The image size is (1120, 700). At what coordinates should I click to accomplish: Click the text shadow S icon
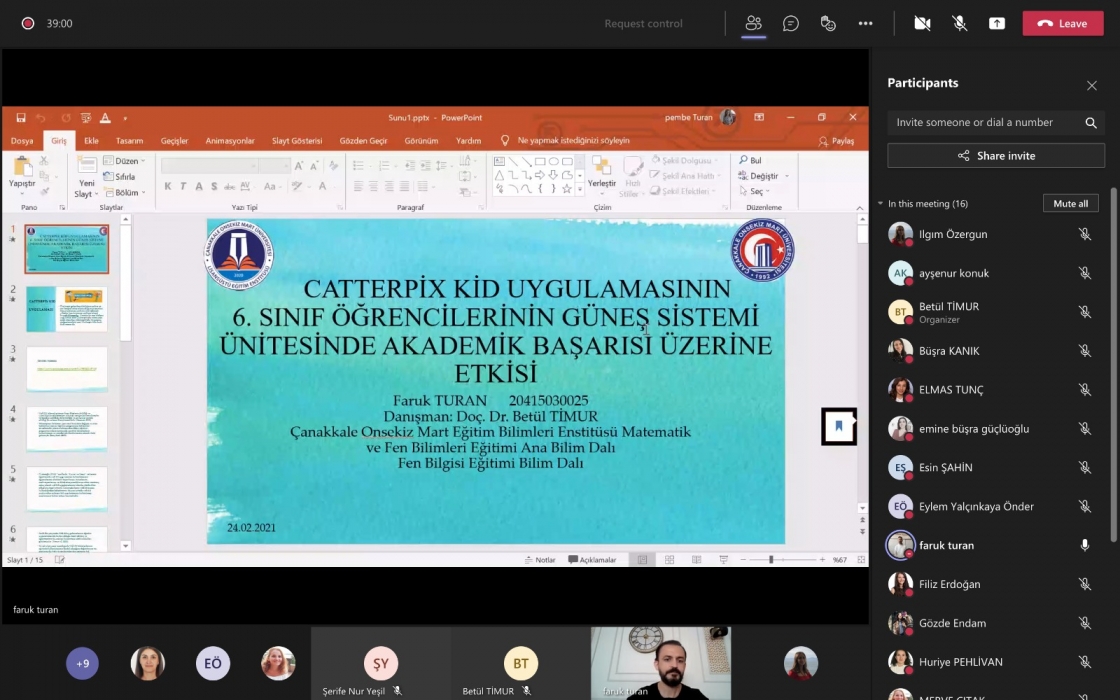[x=214, y=186]
